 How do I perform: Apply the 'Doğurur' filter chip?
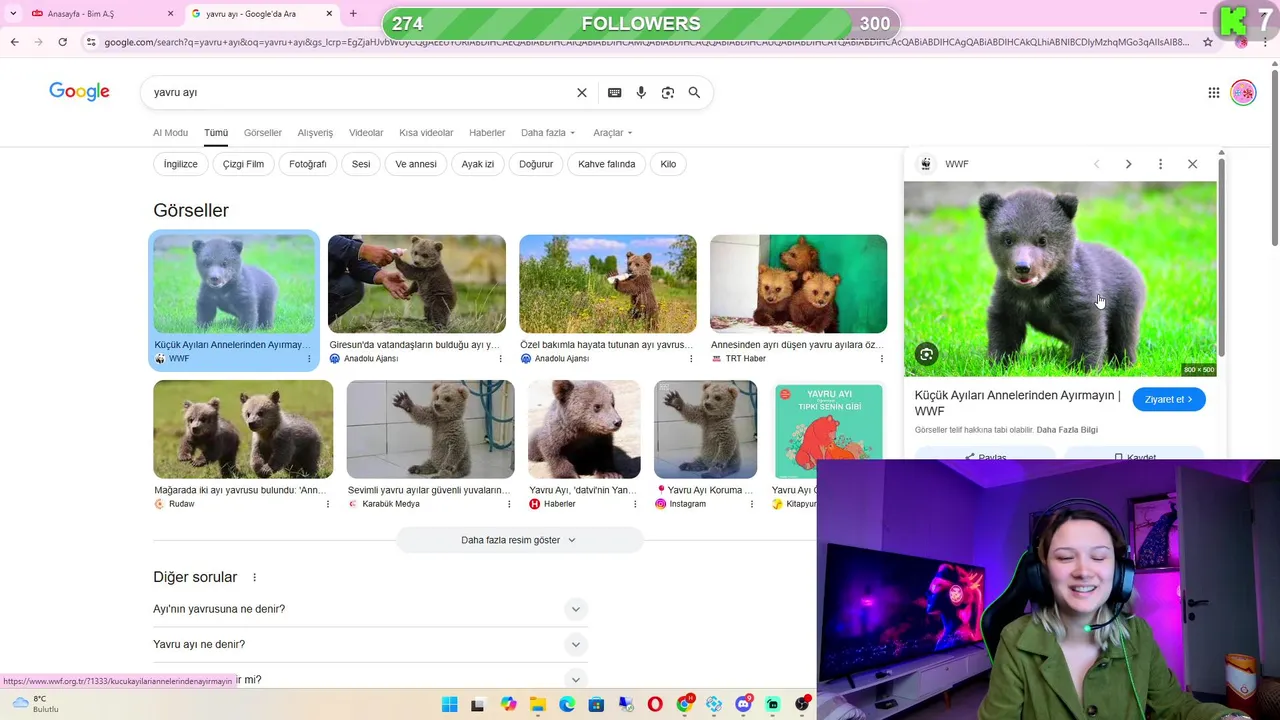[x=536, y=164]
